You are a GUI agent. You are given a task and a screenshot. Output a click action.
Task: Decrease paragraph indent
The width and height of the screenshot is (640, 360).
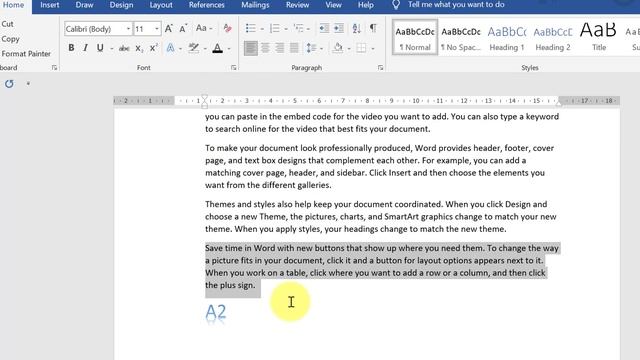pos(324,28)
